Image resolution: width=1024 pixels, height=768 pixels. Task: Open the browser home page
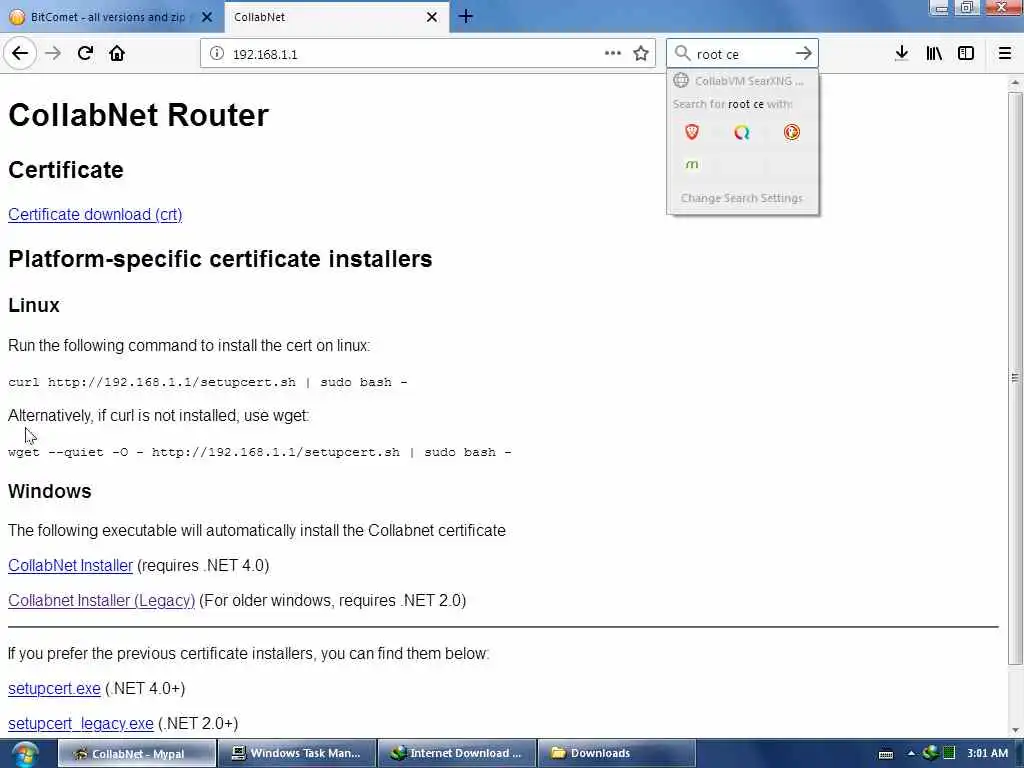click(x=117, y=54)
